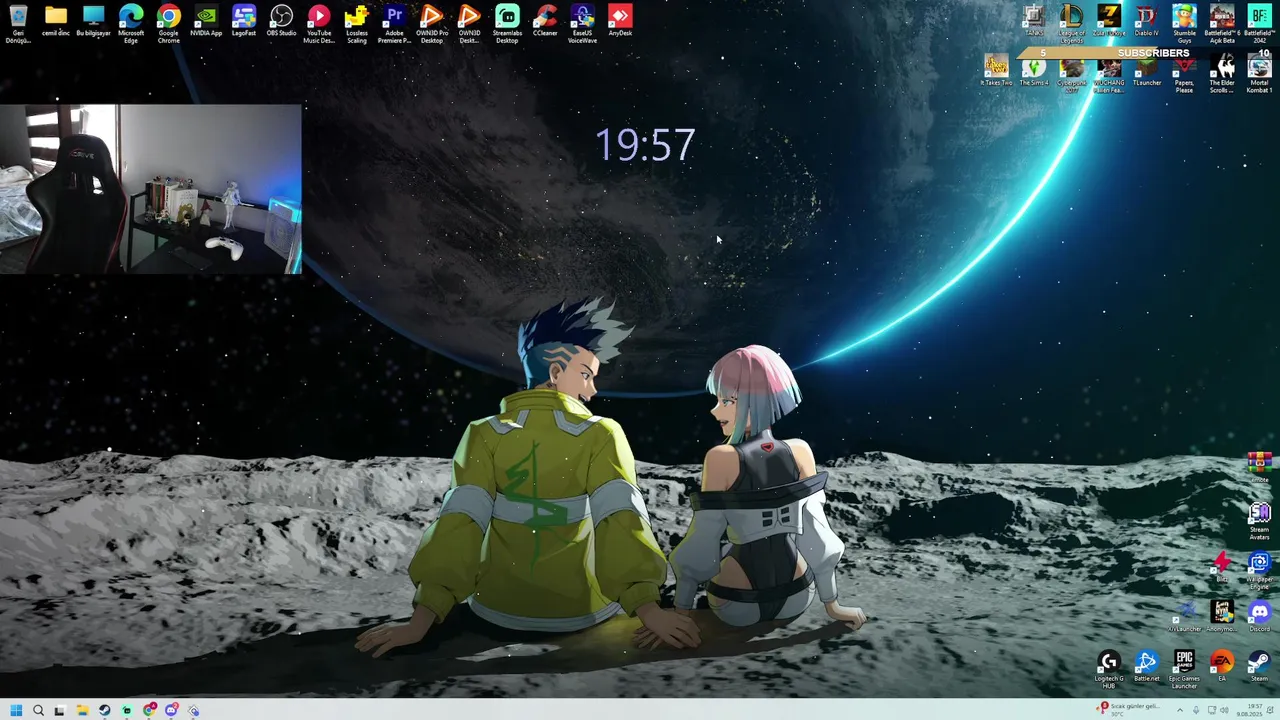Open weather widget showing Sıcak günler
The image size is (1280, 720).
(1130, 709)
